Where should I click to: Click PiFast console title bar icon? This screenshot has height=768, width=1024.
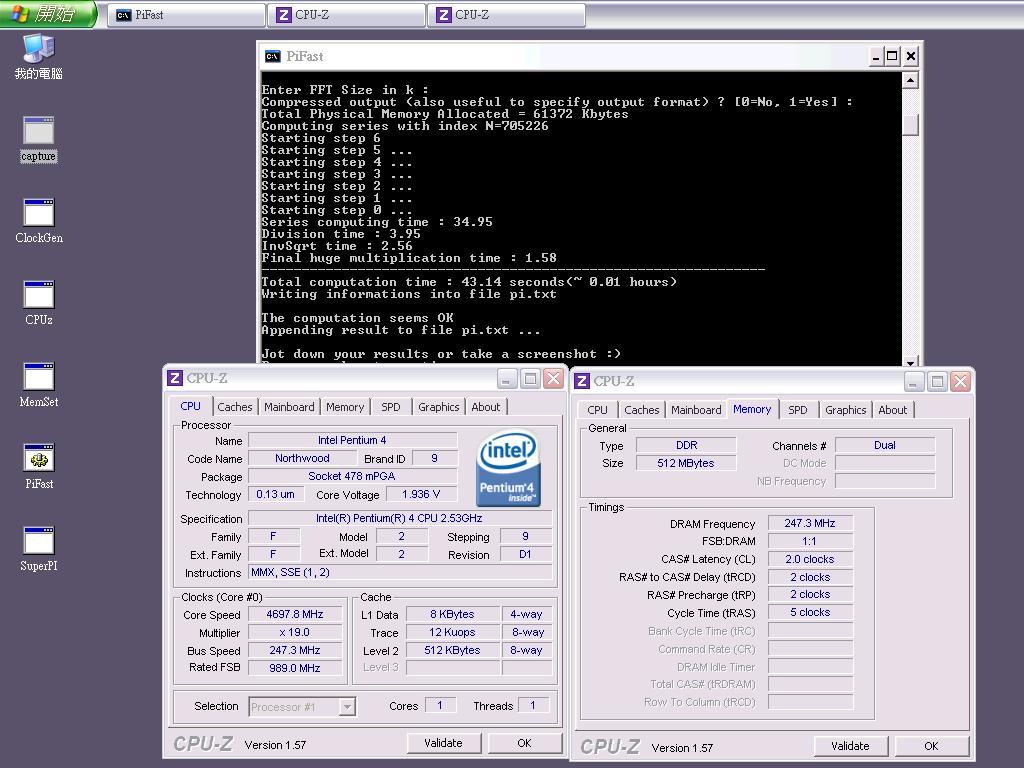272,56
